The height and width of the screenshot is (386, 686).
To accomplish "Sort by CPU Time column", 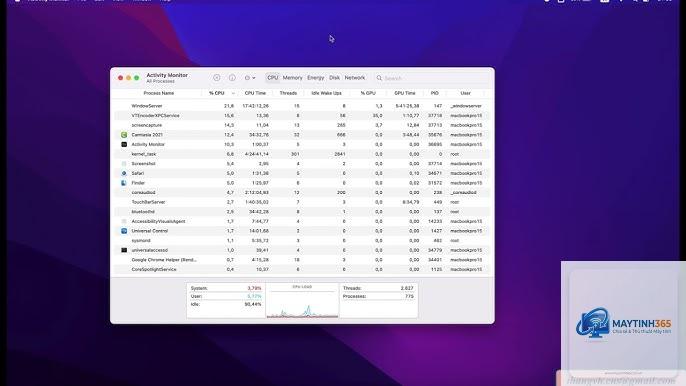I will click(x=255, y=93).
